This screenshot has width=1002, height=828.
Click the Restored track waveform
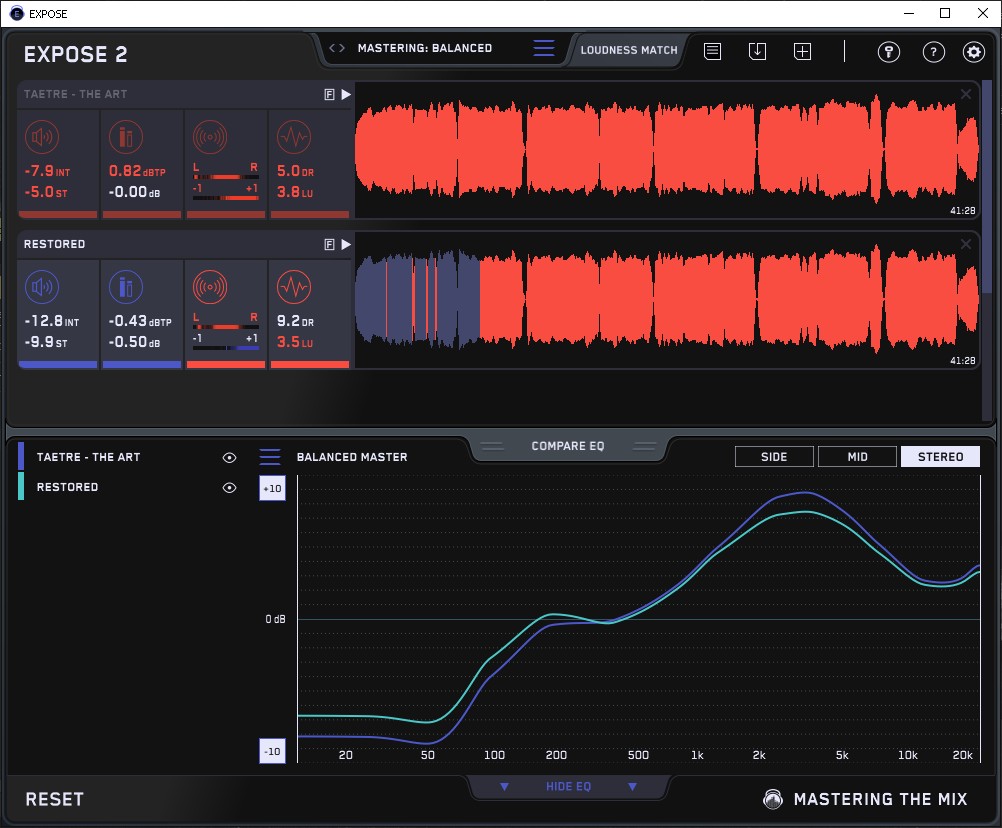(x=667, y=300)
